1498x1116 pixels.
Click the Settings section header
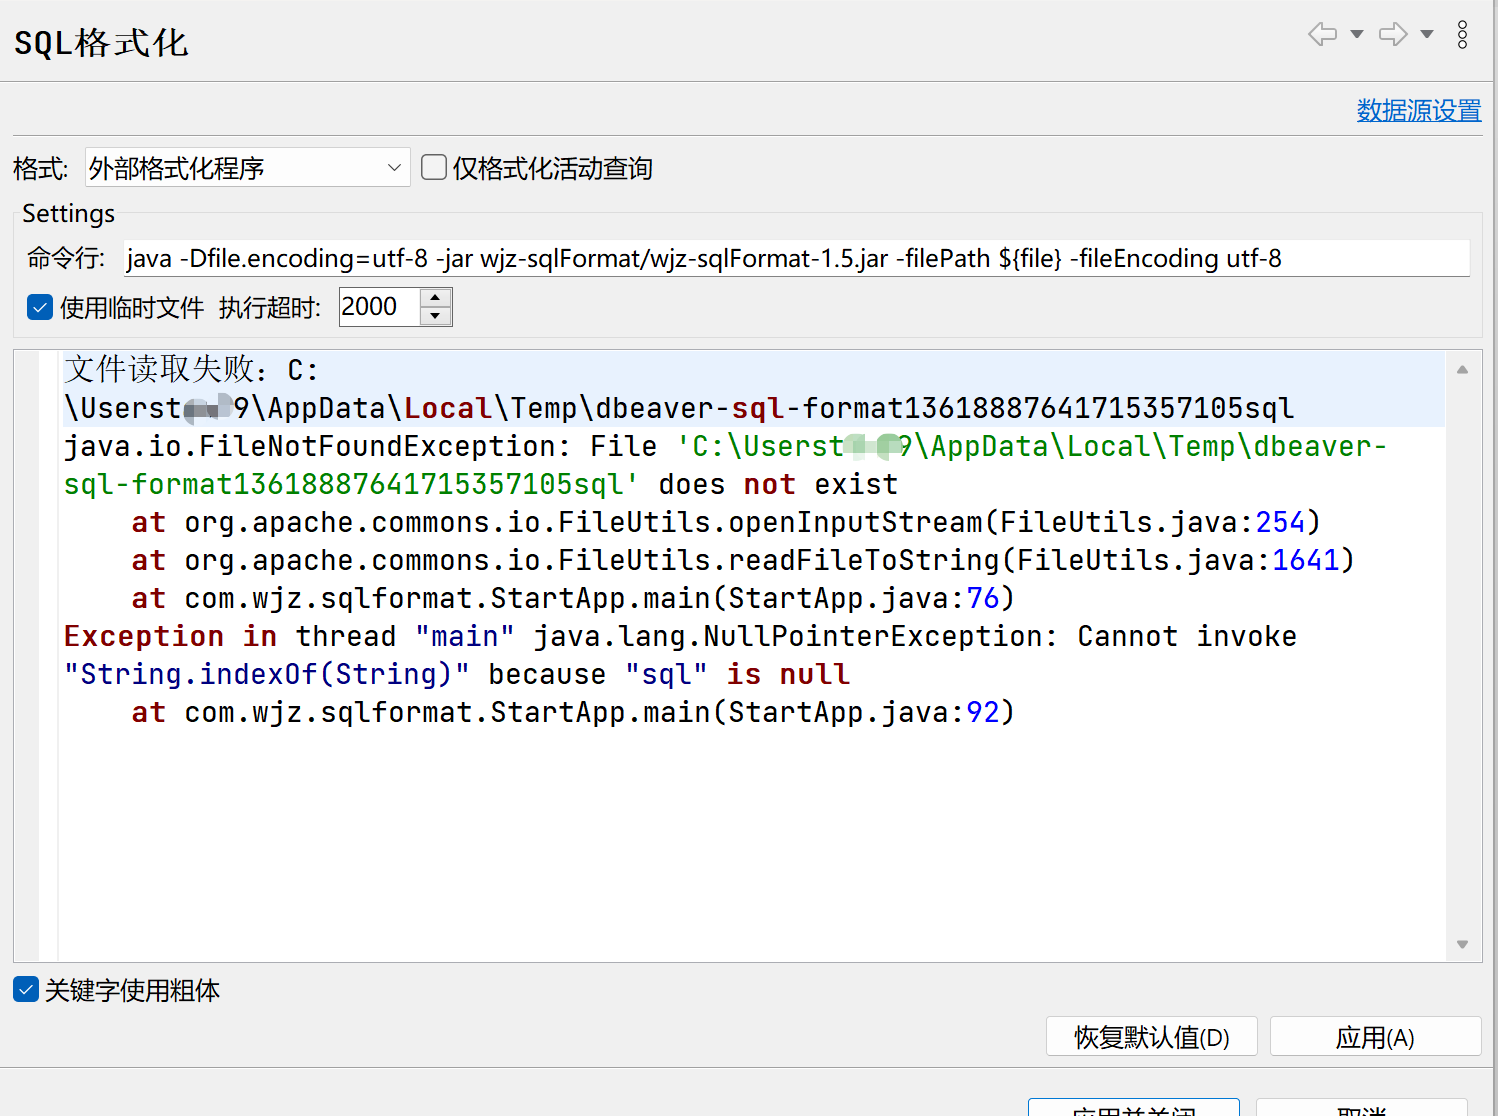[67, 213]
